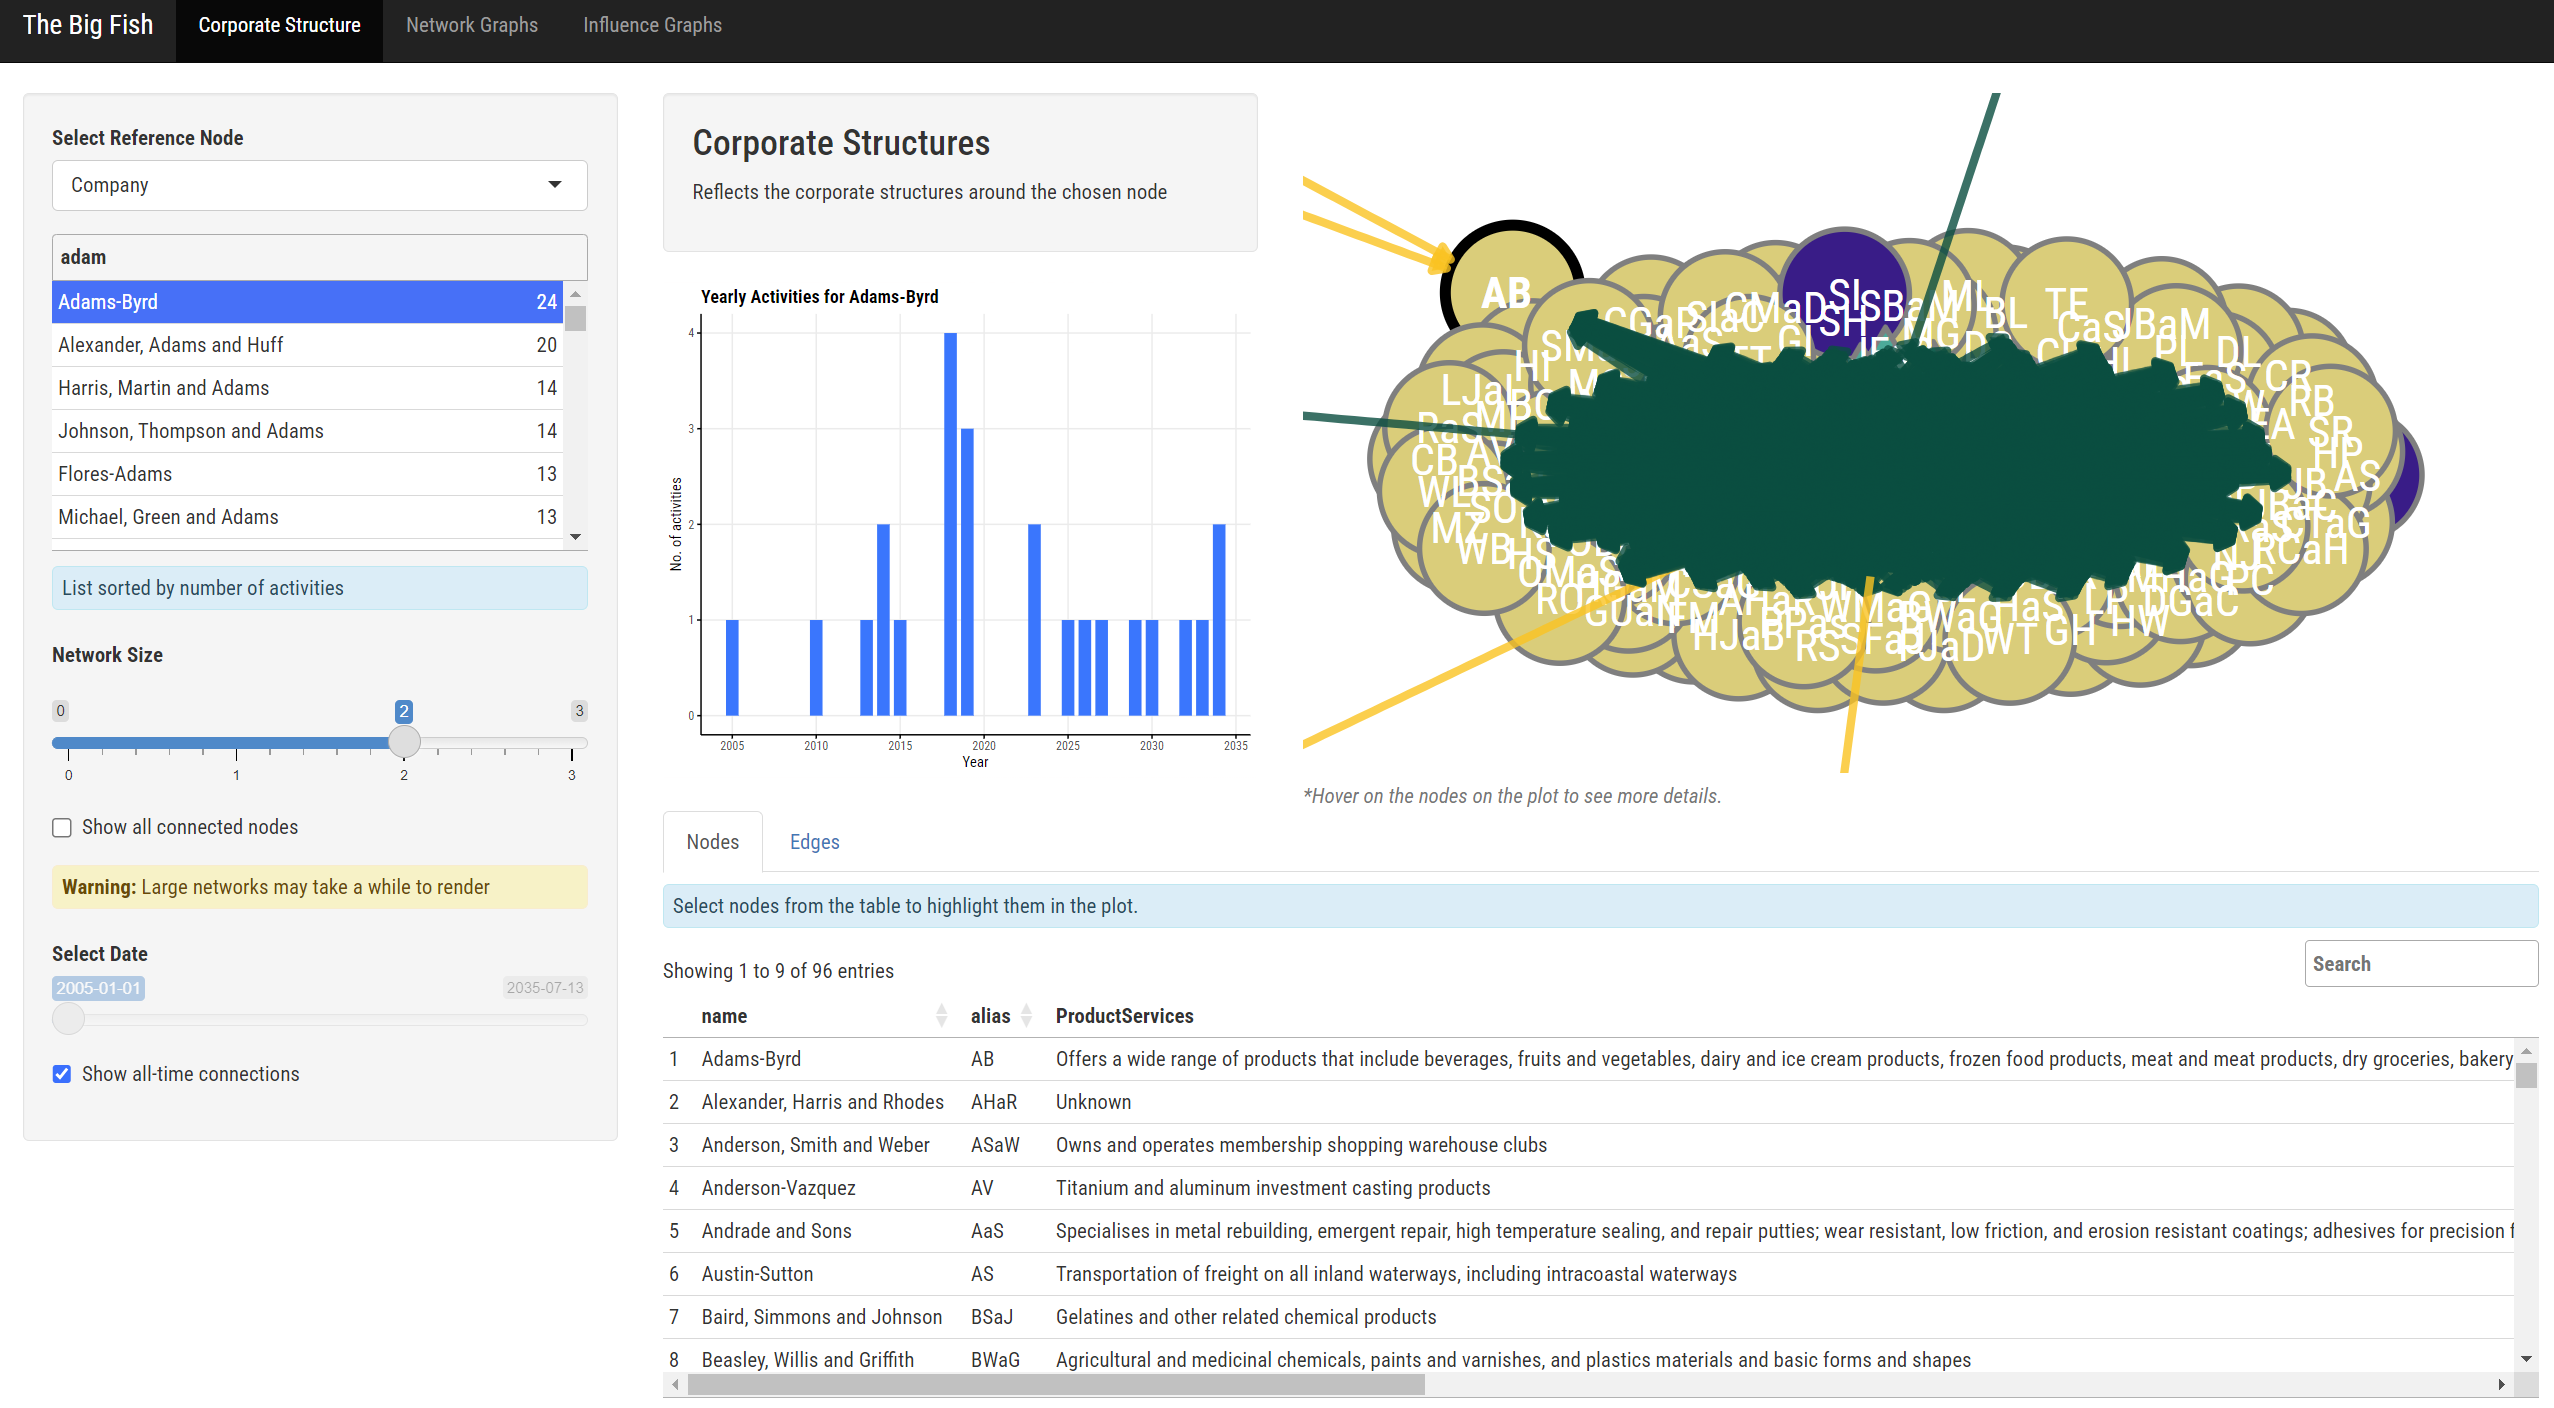
Task: Click the table Search input field
Action: (x=2420, y=964)
